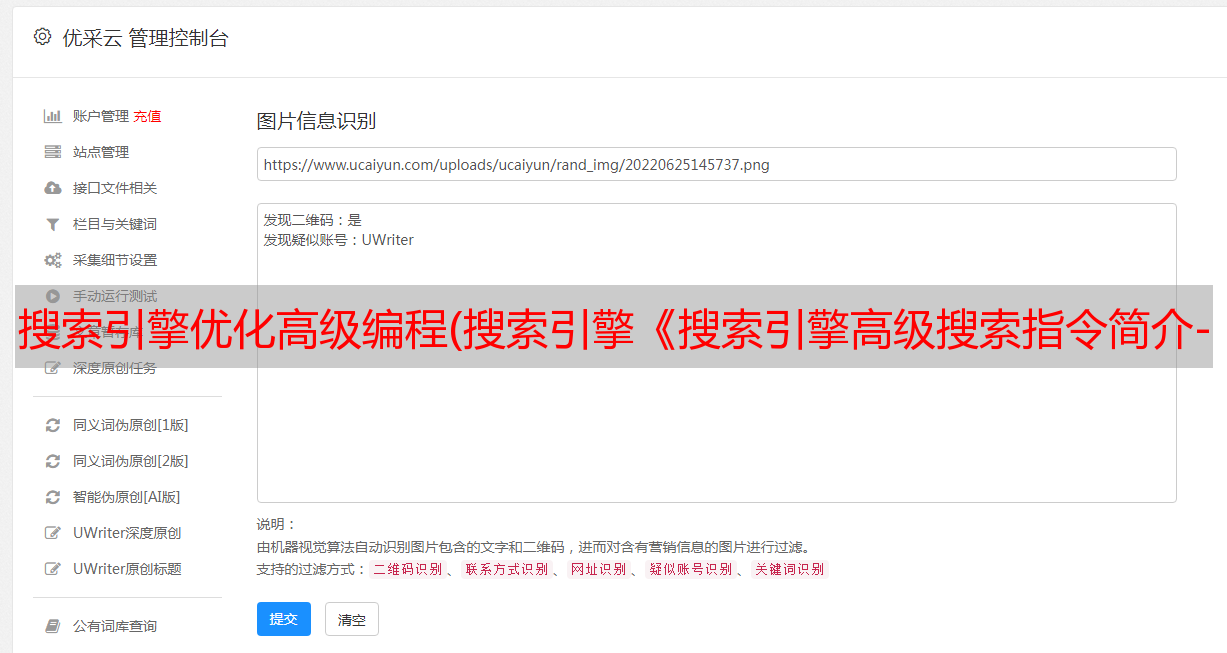Click the result line 发现疑似账号：UWriter
Image resolution: width=1227 pixels, height=653 pixels.
338,240
